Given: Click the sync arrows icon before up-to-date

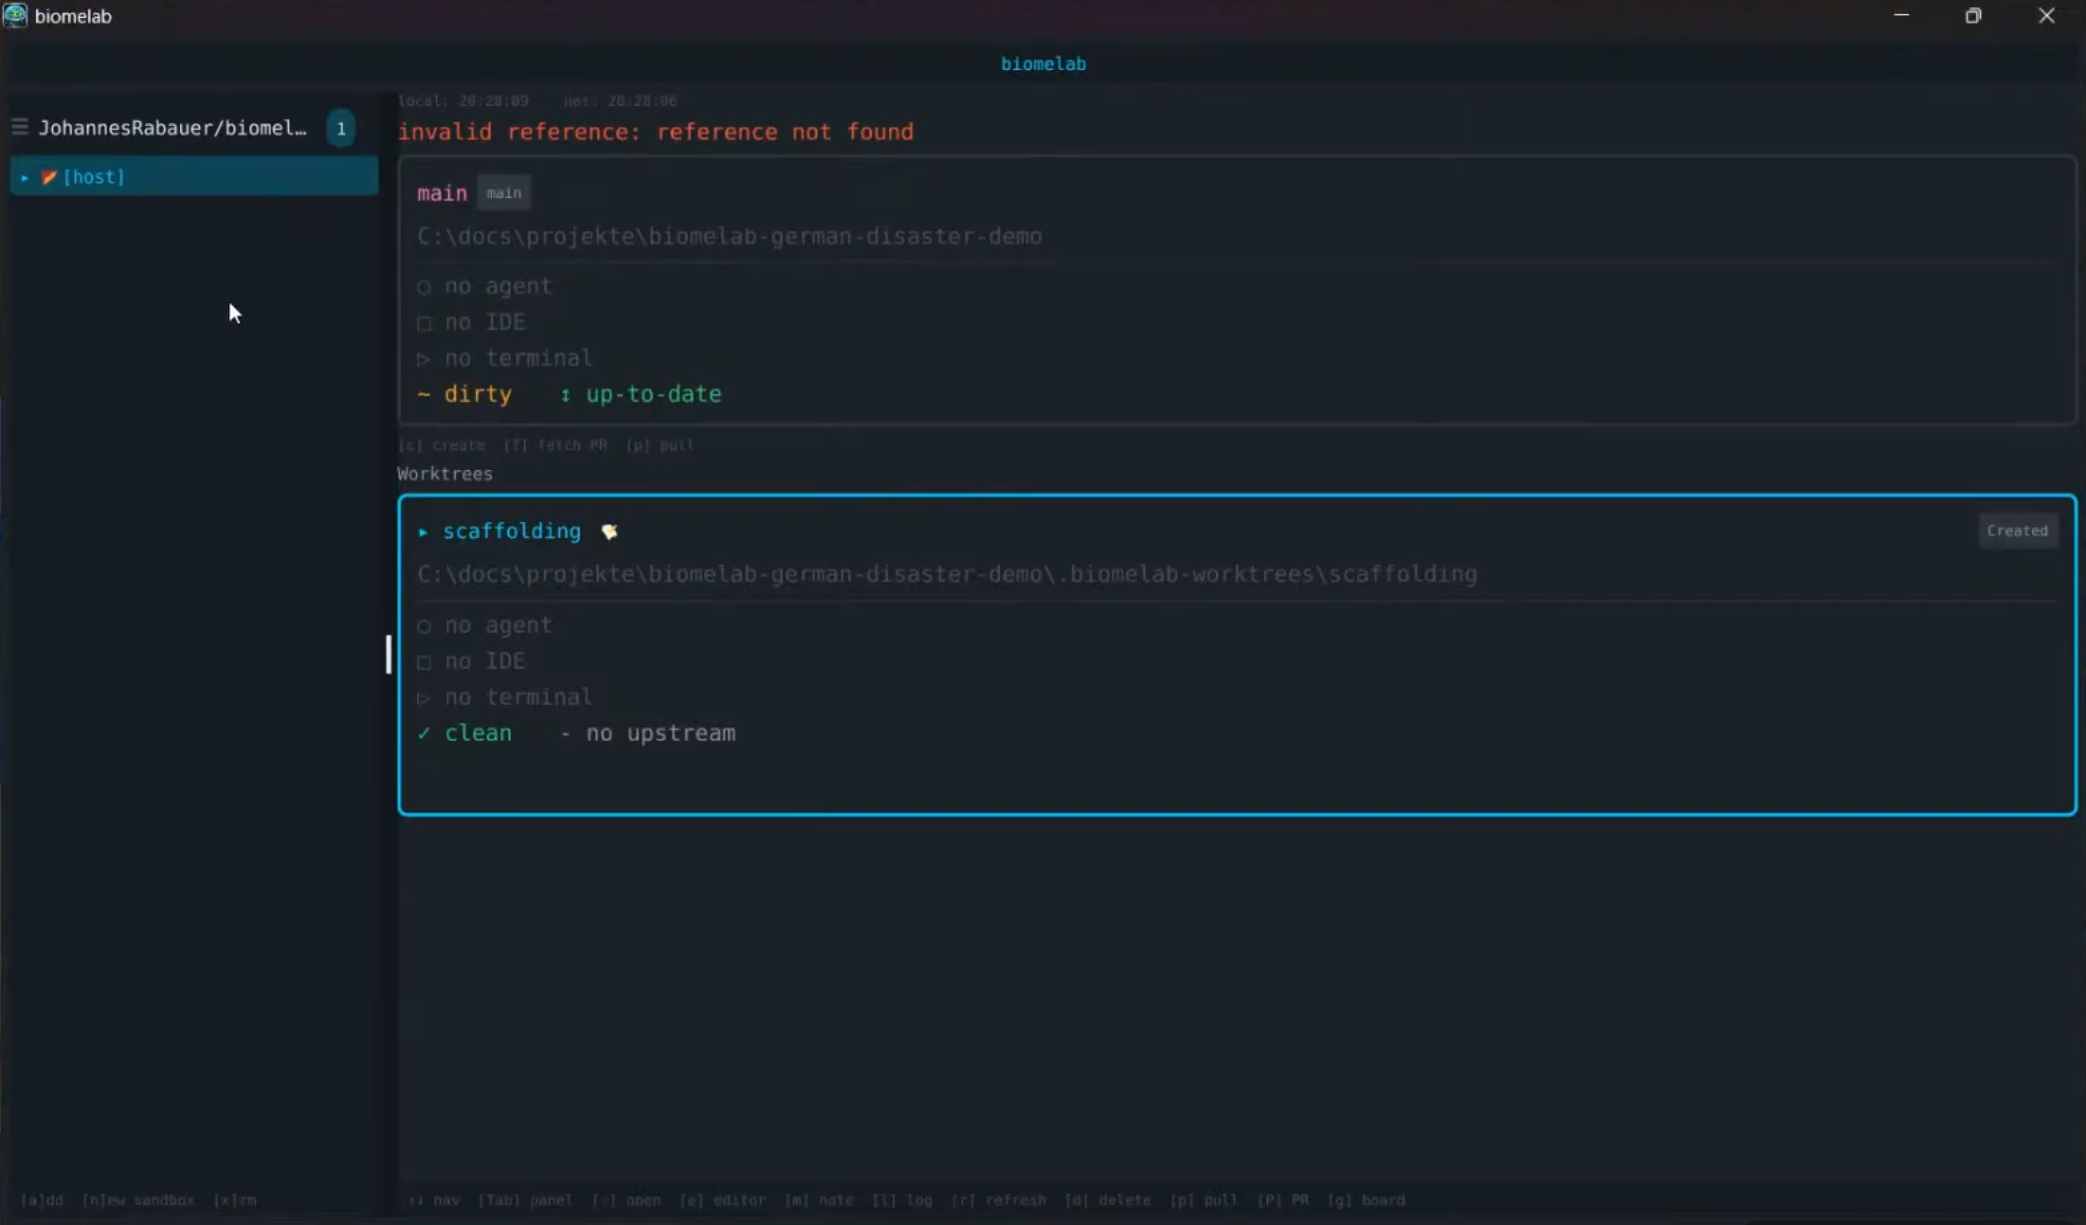Looking at the screenshot, I should [x=565, y=395].
